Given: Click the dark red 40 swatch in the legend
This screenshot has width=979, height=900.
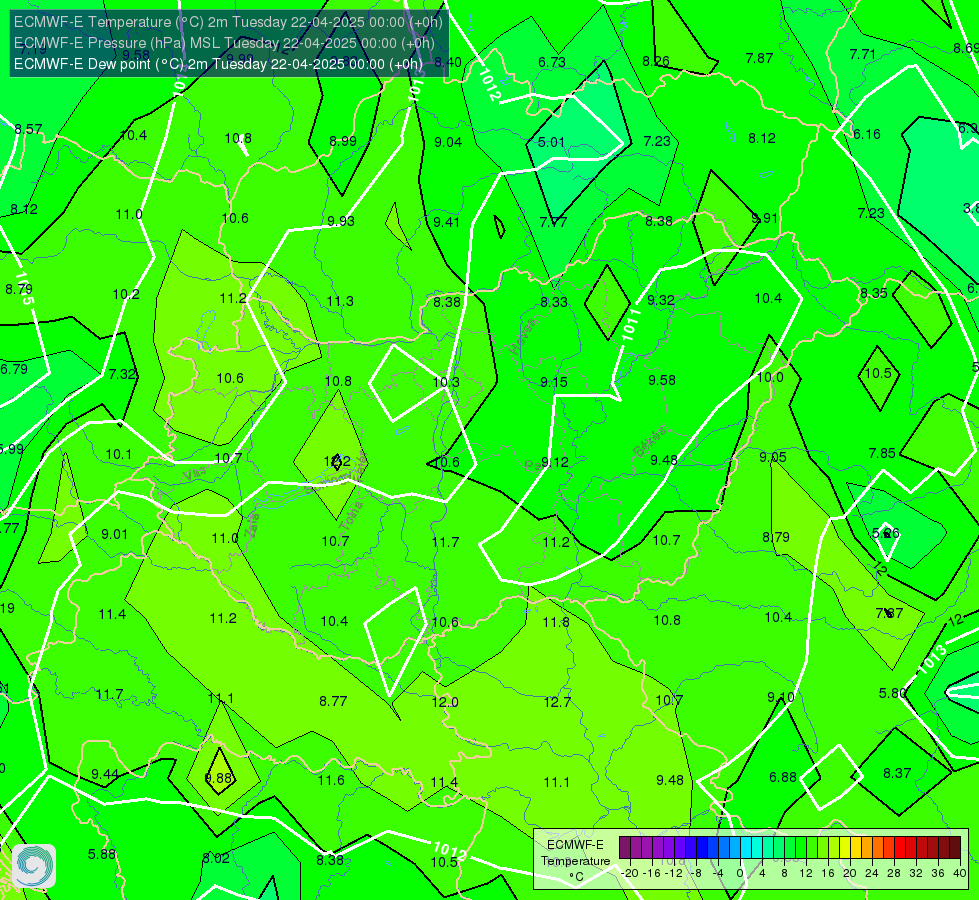Looking at the screenshot, I should coord(955,848).
